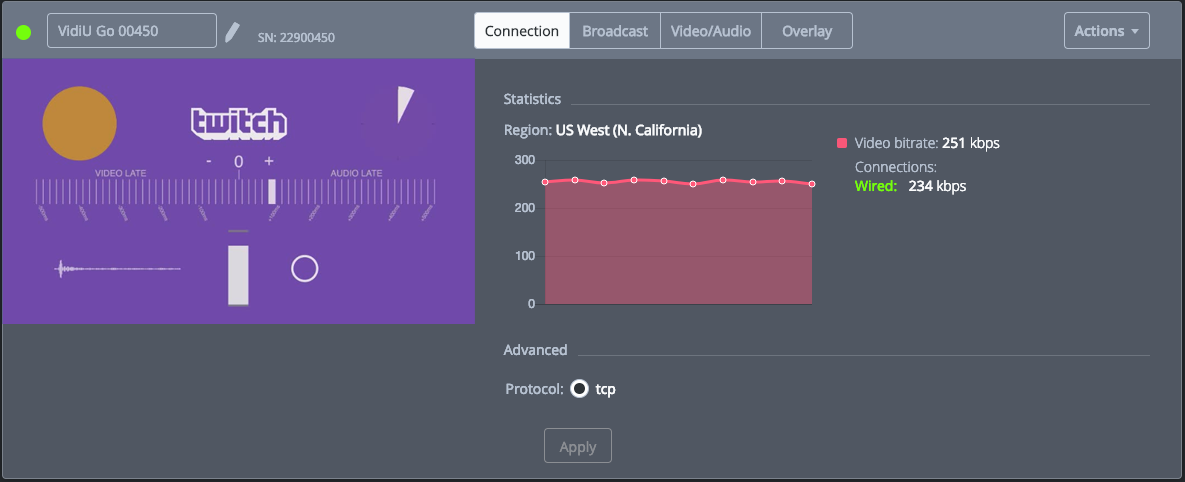The width and height of the screenshot is (1185, 482).
Task: Select the tcp protocol radio button
Action: click(x=579, y=389)
